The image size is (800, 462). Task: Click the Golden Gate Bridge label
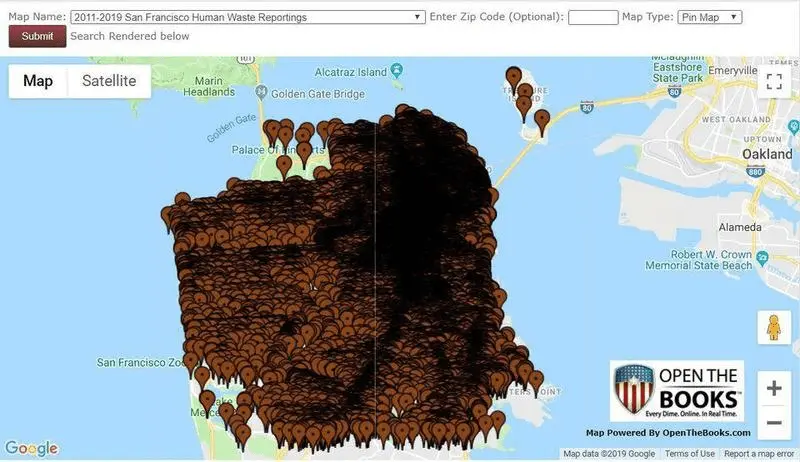point(317,95)
